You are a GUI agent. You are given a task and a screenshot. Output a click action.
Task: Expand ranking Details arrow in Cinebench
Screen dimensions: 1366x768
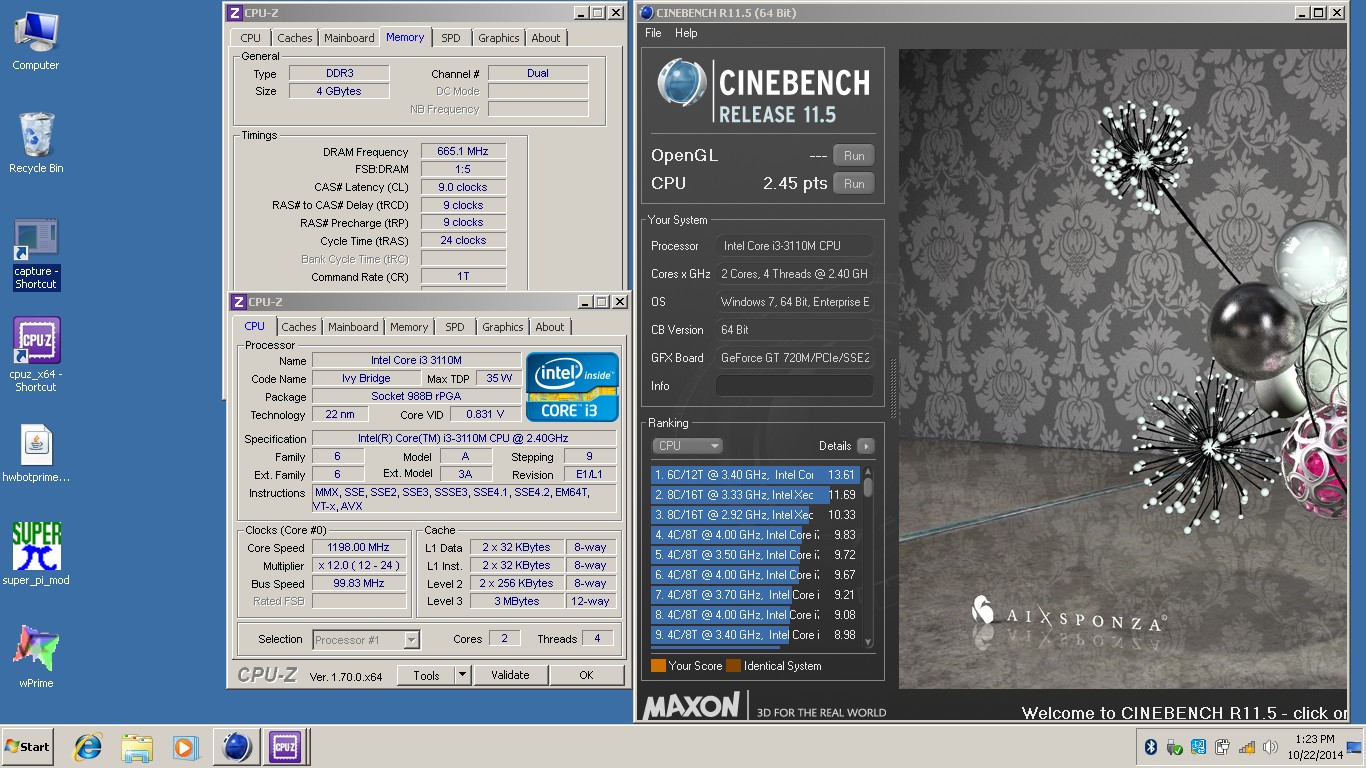pos(865,446)
